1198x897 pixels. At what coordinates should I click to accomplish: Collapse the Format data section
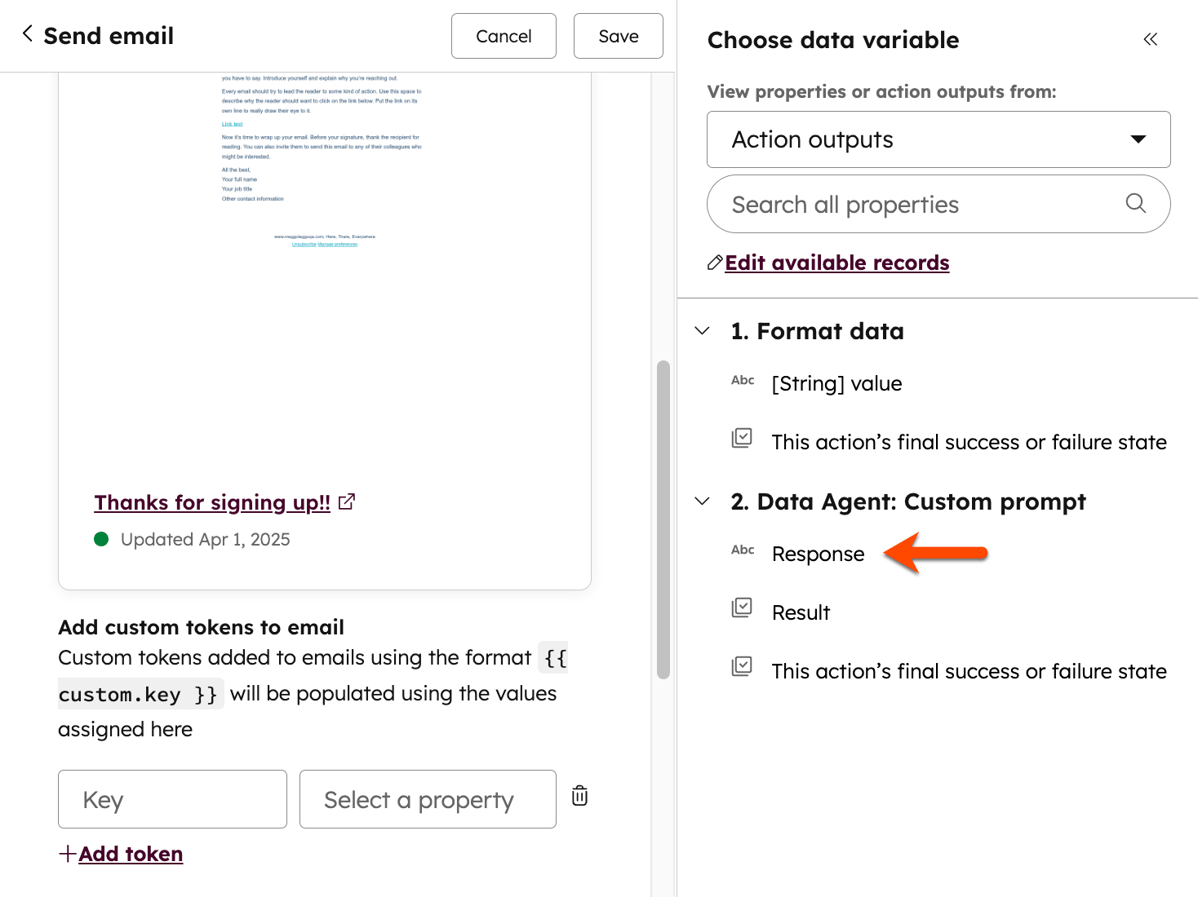[x=701, y=331]
